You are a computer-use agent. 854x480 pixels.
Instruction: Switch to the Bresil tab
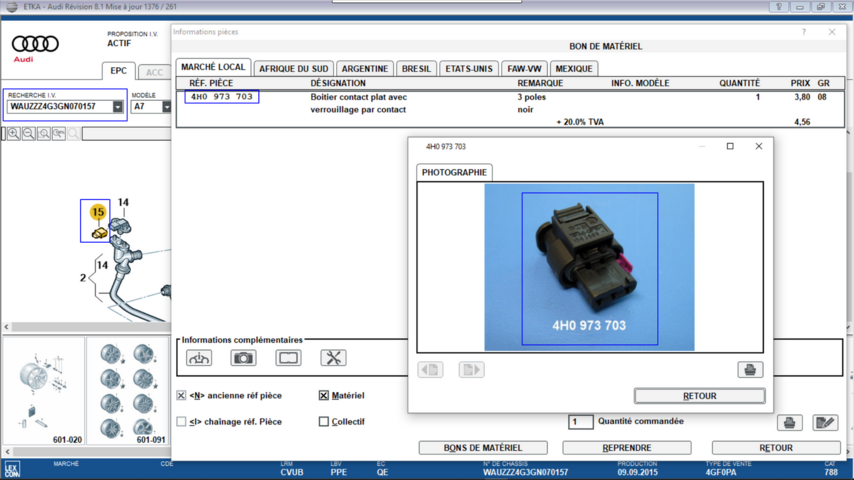coord(416,69)
